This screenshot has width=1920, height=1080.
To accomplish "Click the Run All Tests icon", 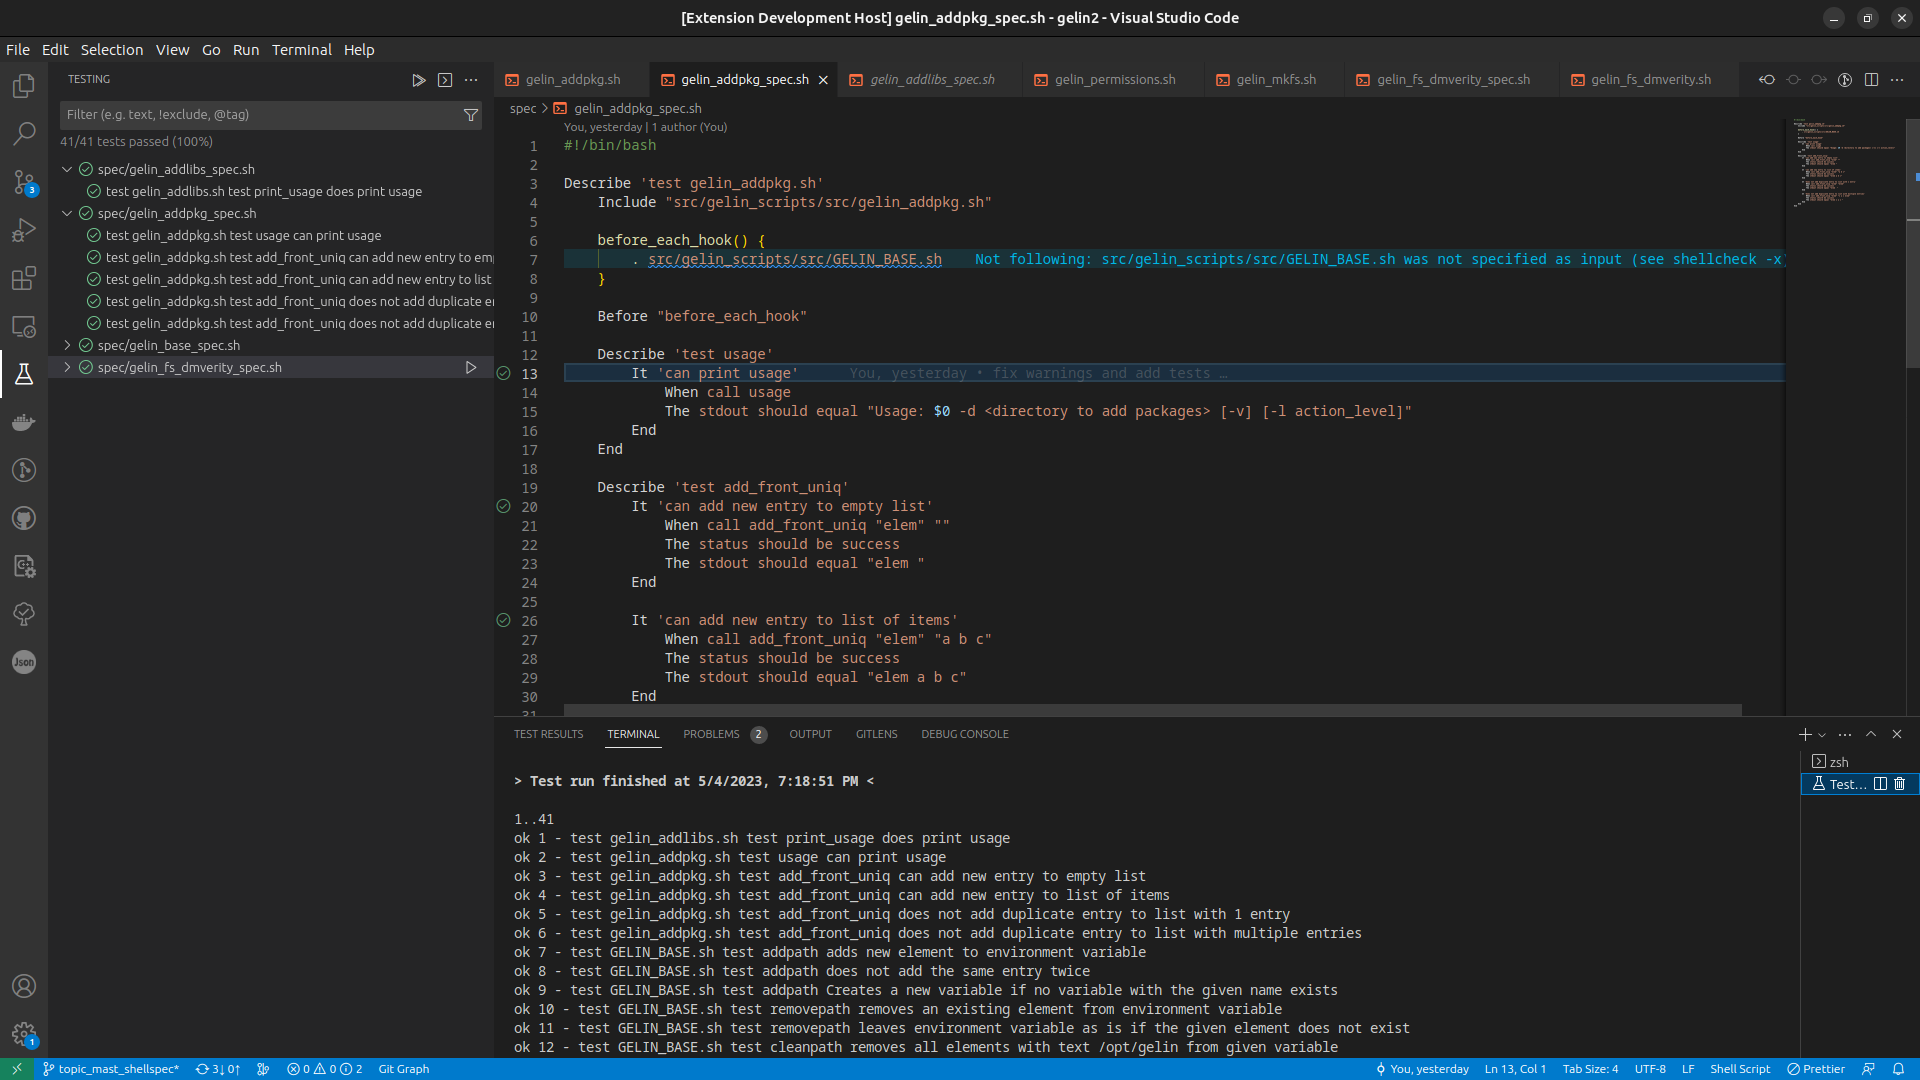I will click(418, 80).
